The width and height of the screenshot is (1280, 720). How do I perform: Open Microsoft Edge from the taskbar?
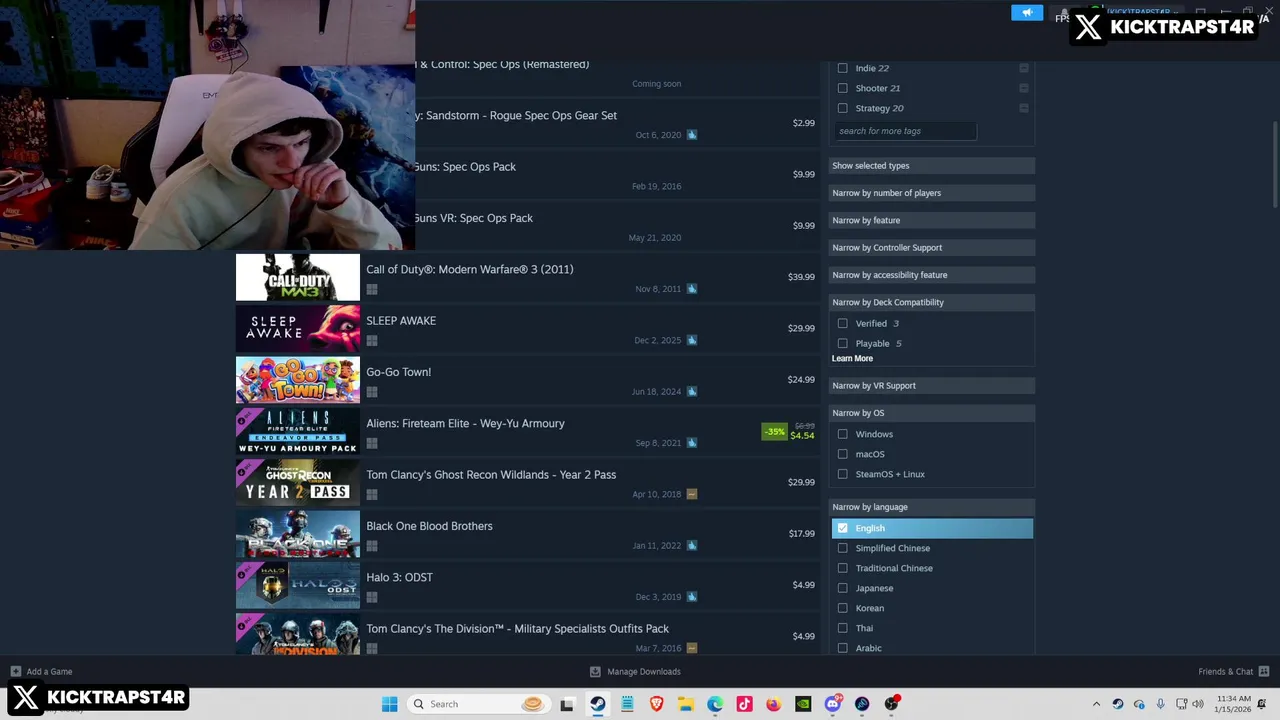(715, 704)
